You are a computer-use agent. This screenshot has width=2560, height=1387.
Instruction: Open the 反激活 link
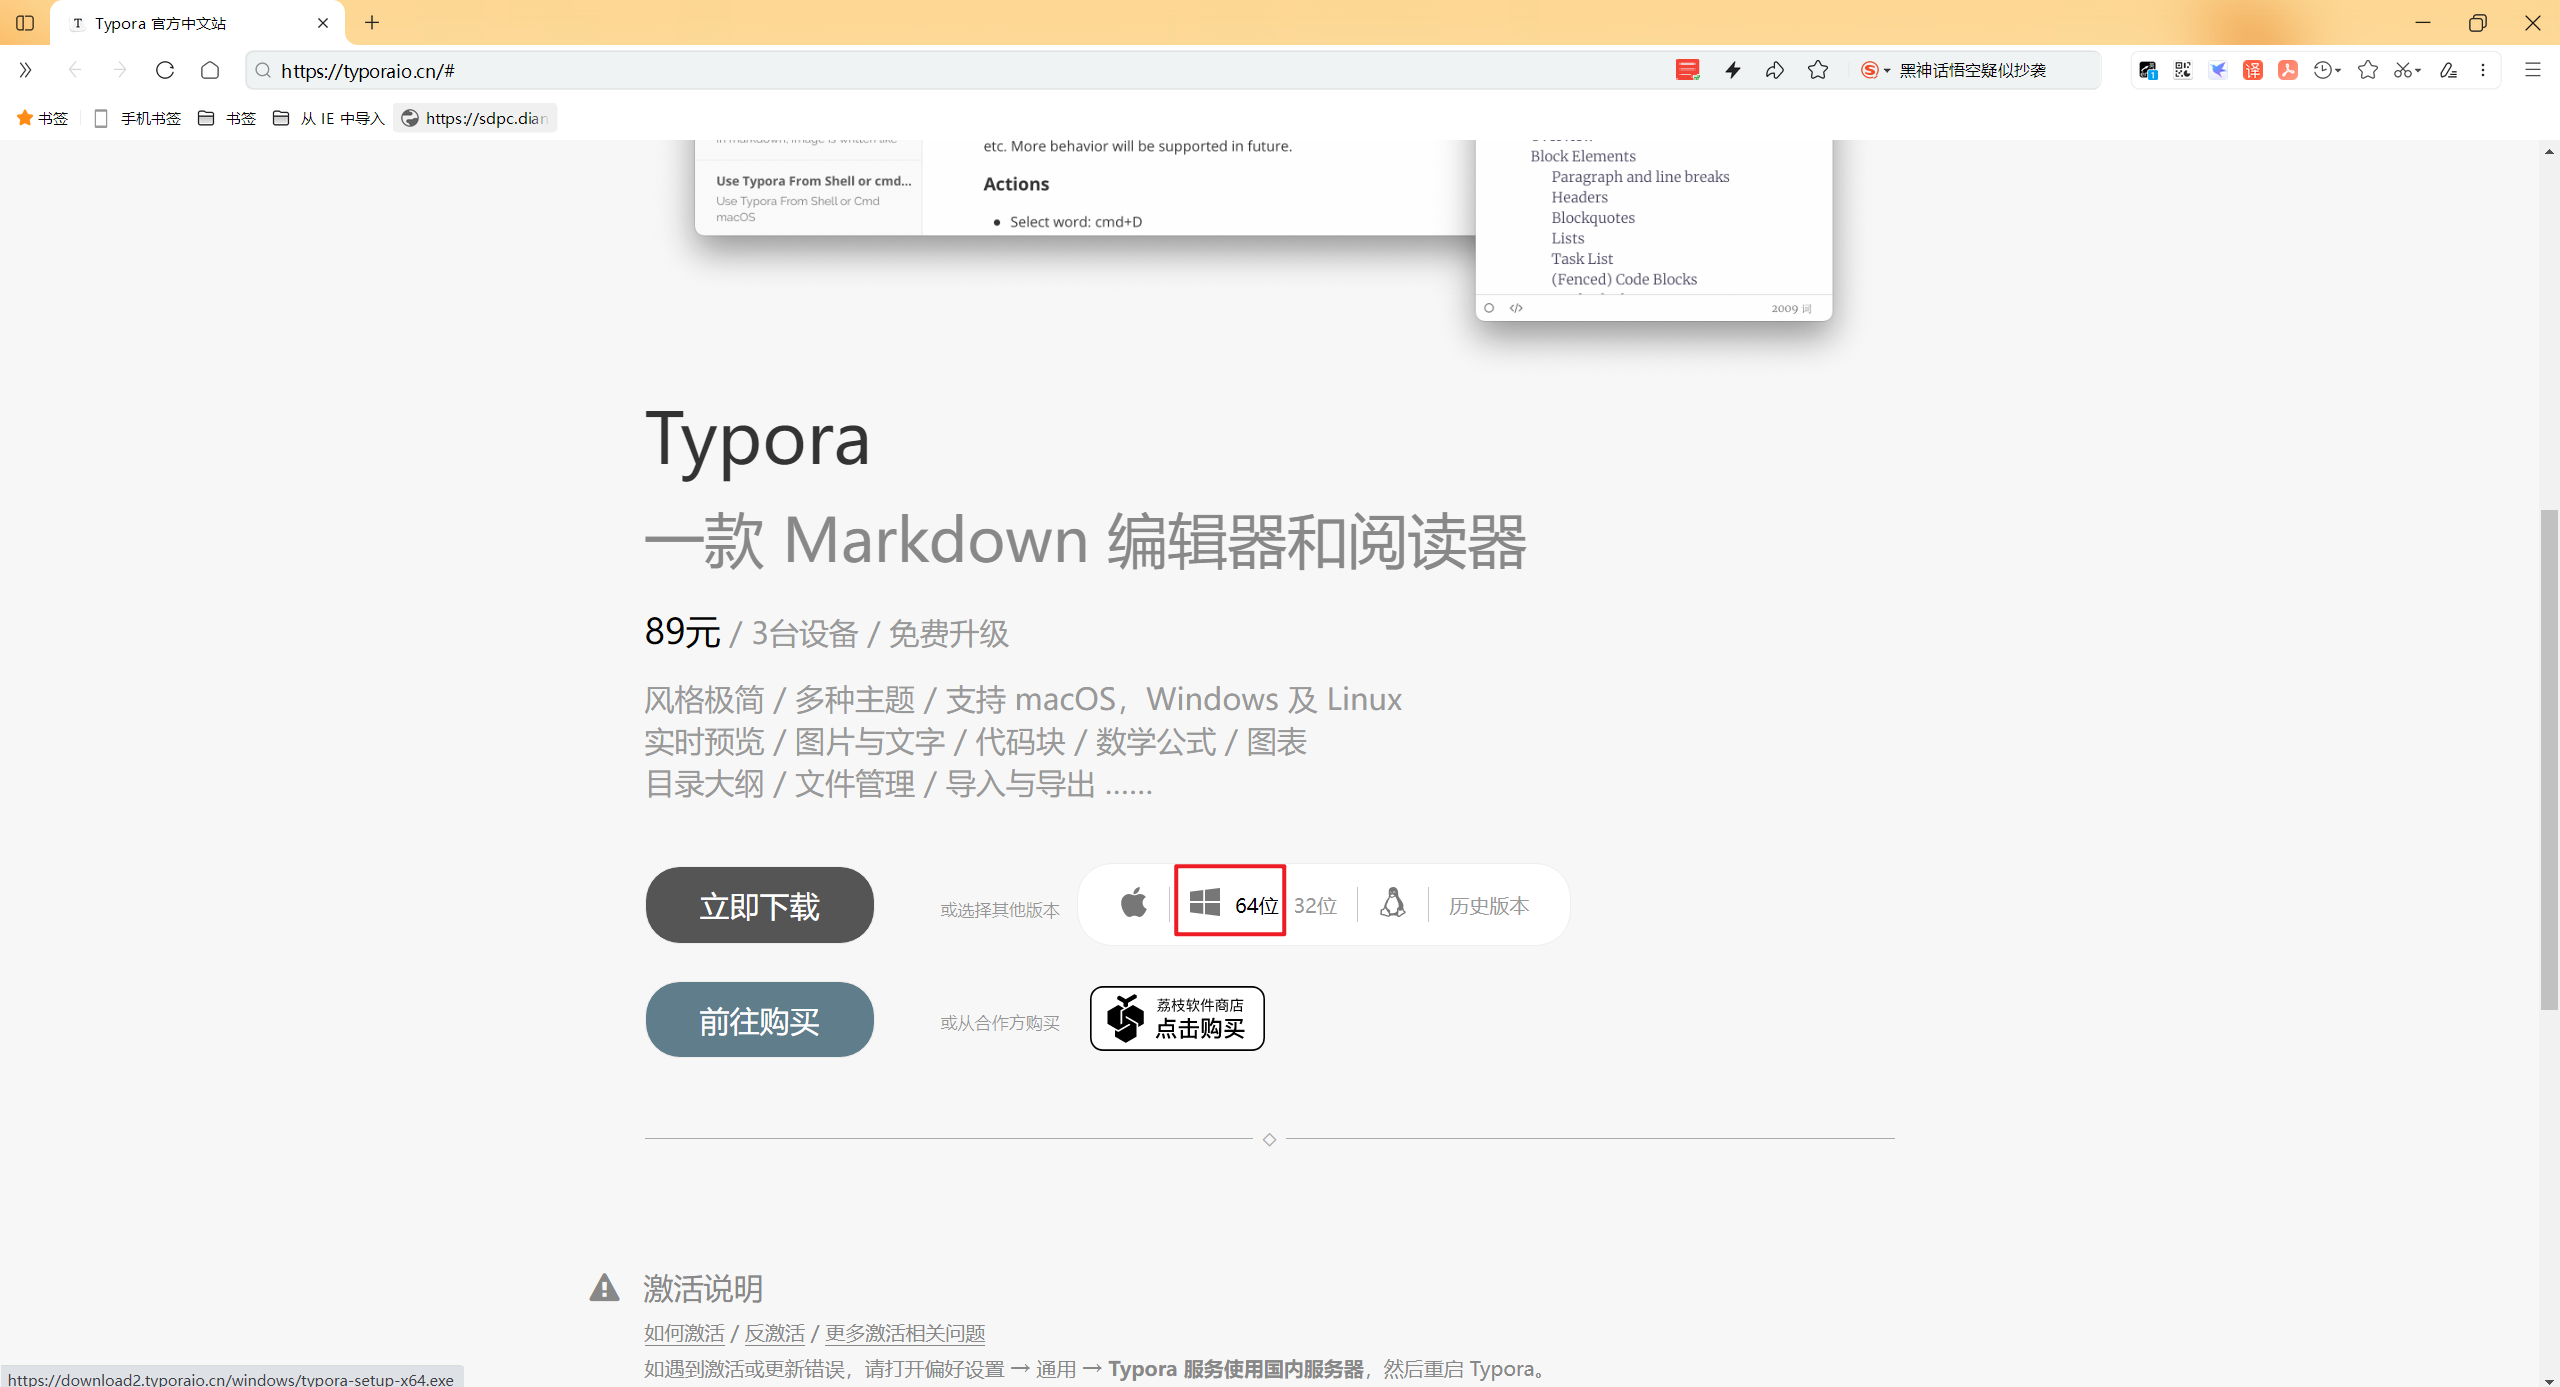(x=774, y=1333)
